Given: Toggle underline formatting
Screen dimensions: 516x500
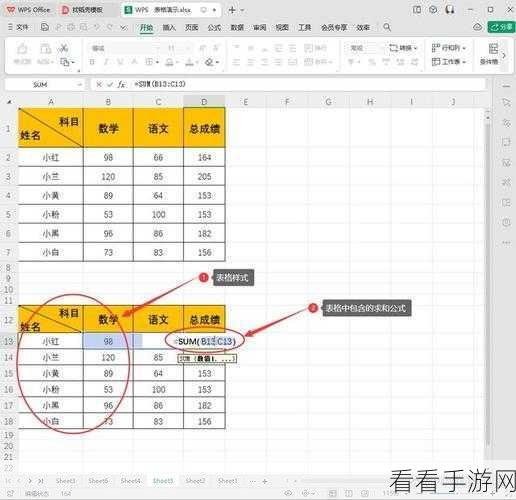Looking at the screenshot, I should 120,62.
